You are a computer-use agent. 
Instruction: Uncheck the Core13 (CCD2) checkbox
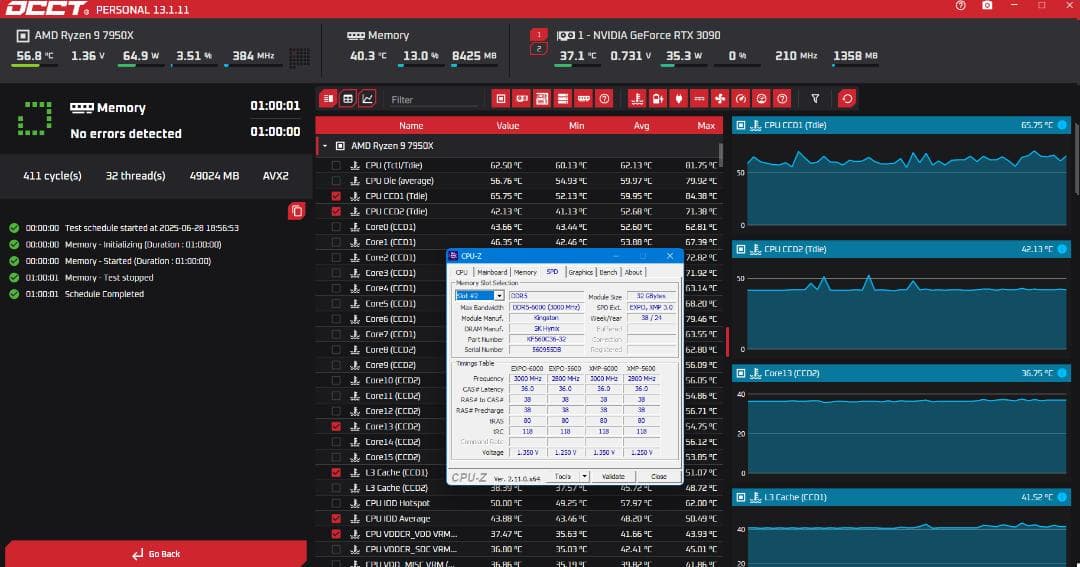tap(335, 426)
